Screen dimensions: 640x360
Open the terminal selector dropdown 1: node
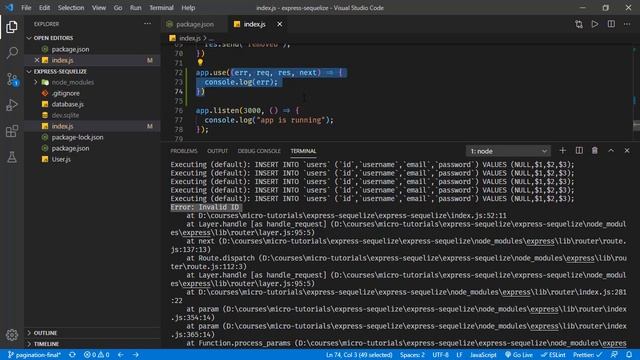[508, 151]
